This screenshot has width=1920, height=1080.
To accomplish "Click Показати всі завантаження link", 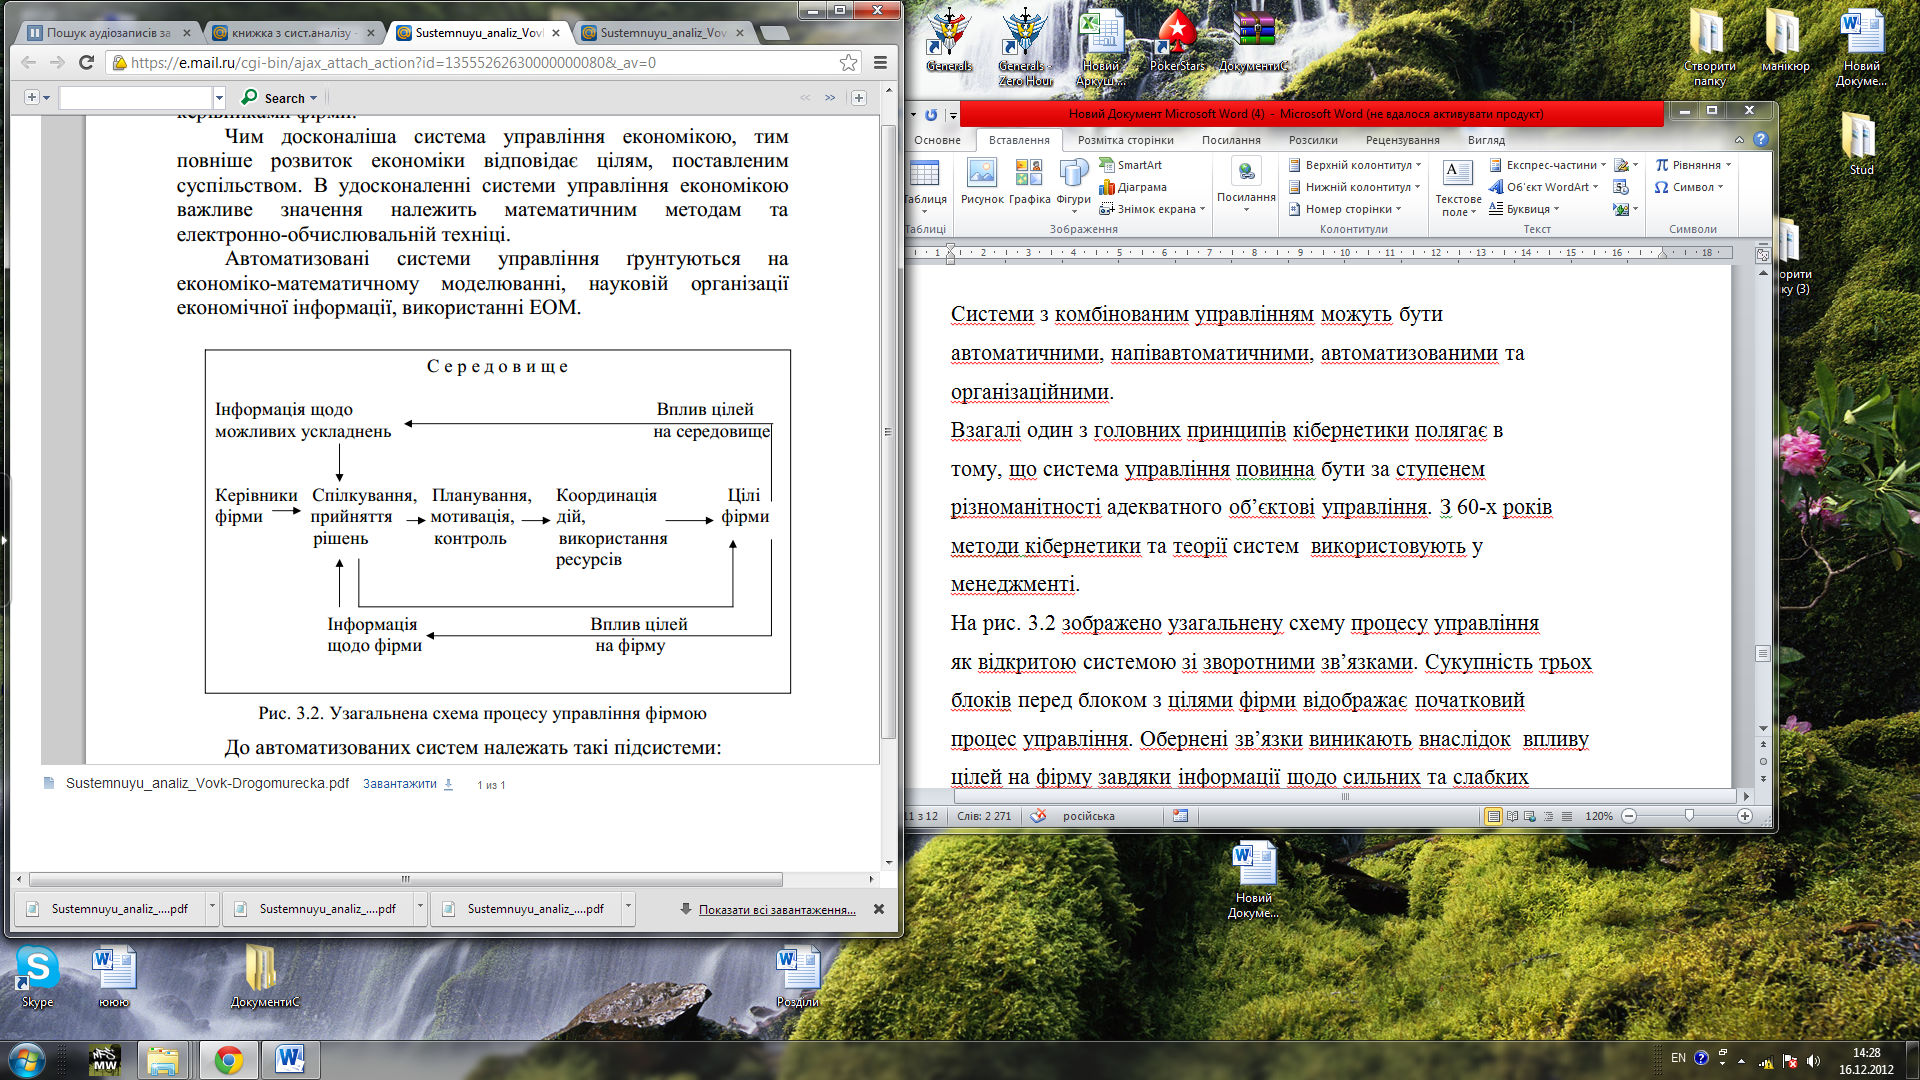I will click(777, 910).
